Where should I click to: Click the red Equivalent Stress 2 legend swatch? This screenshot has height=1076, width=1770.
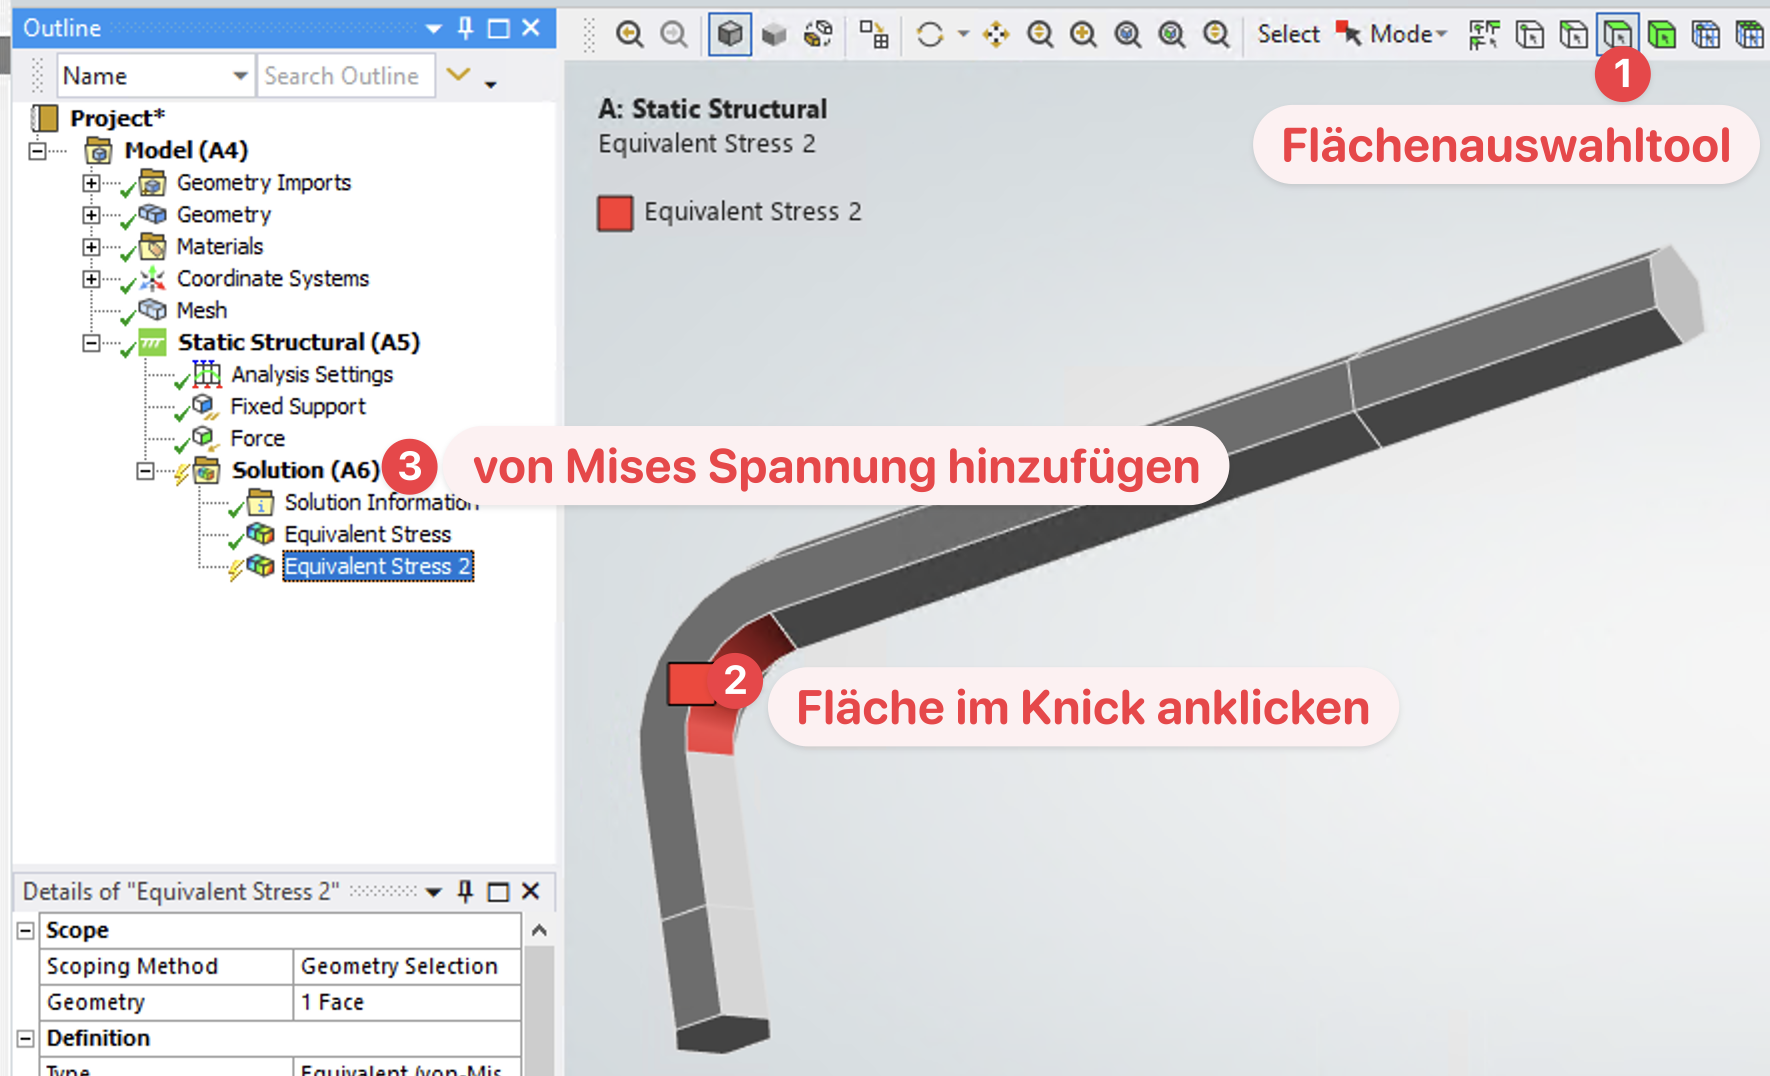615,212
